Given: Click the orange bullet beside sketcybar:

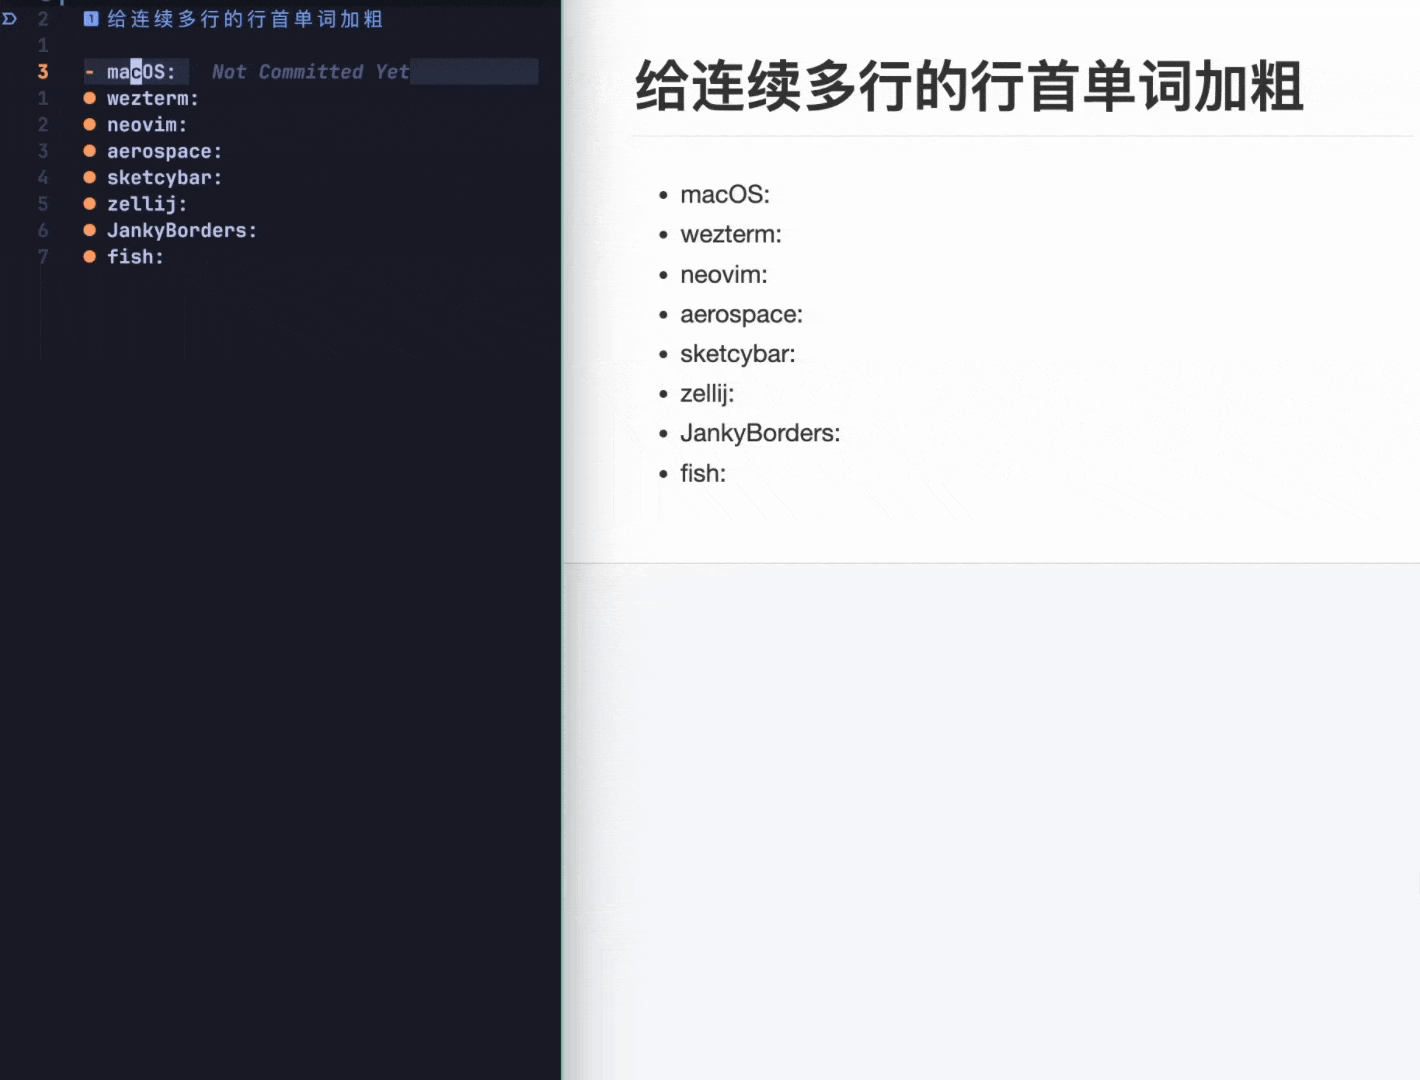Looking at the screenshot, I should [89, 177].
